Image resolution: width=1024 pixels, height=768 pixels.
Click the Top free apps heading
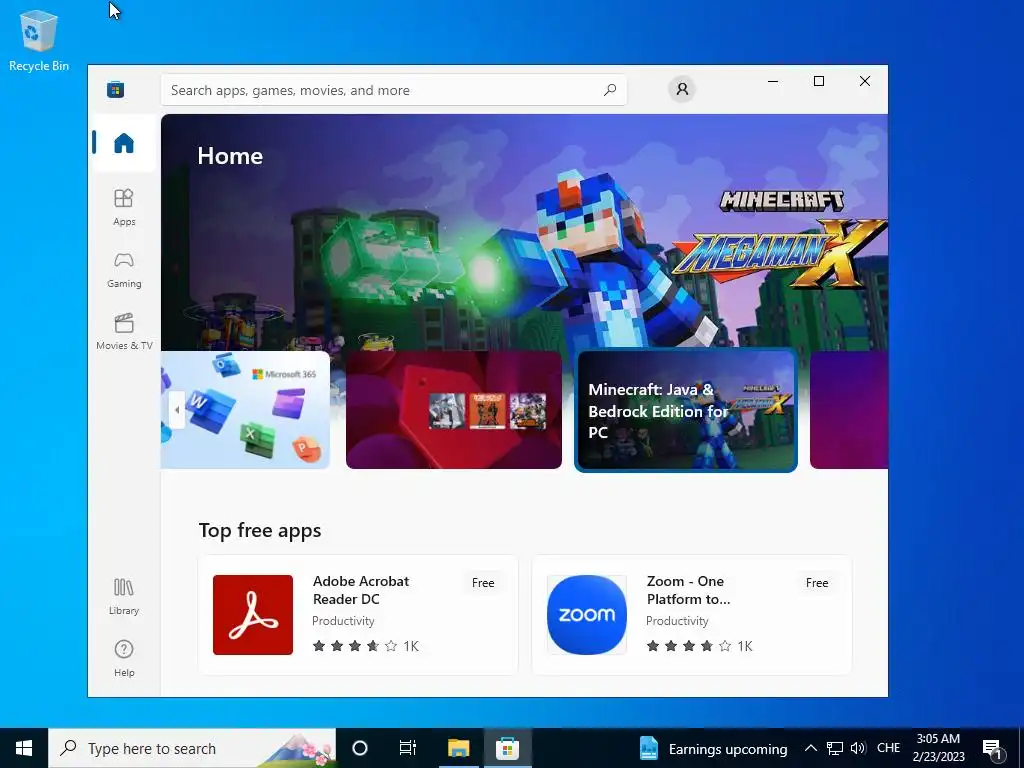(x=260, y=530)
